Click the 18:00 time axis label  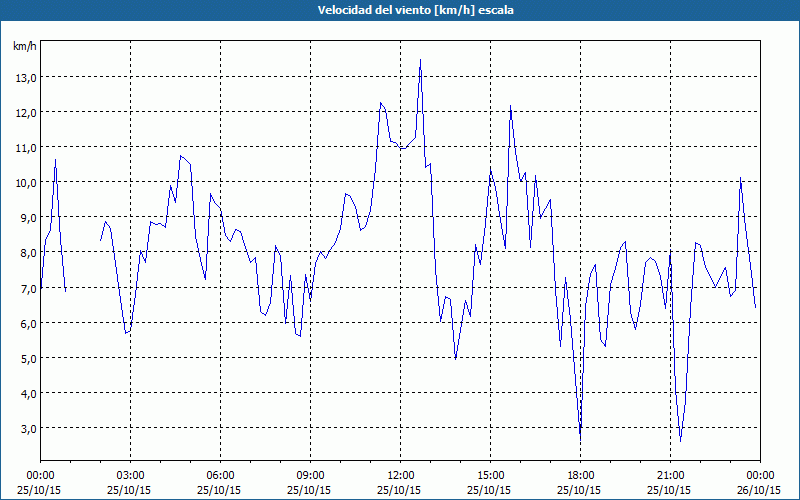pyautogui.click(x=581, y=476)
